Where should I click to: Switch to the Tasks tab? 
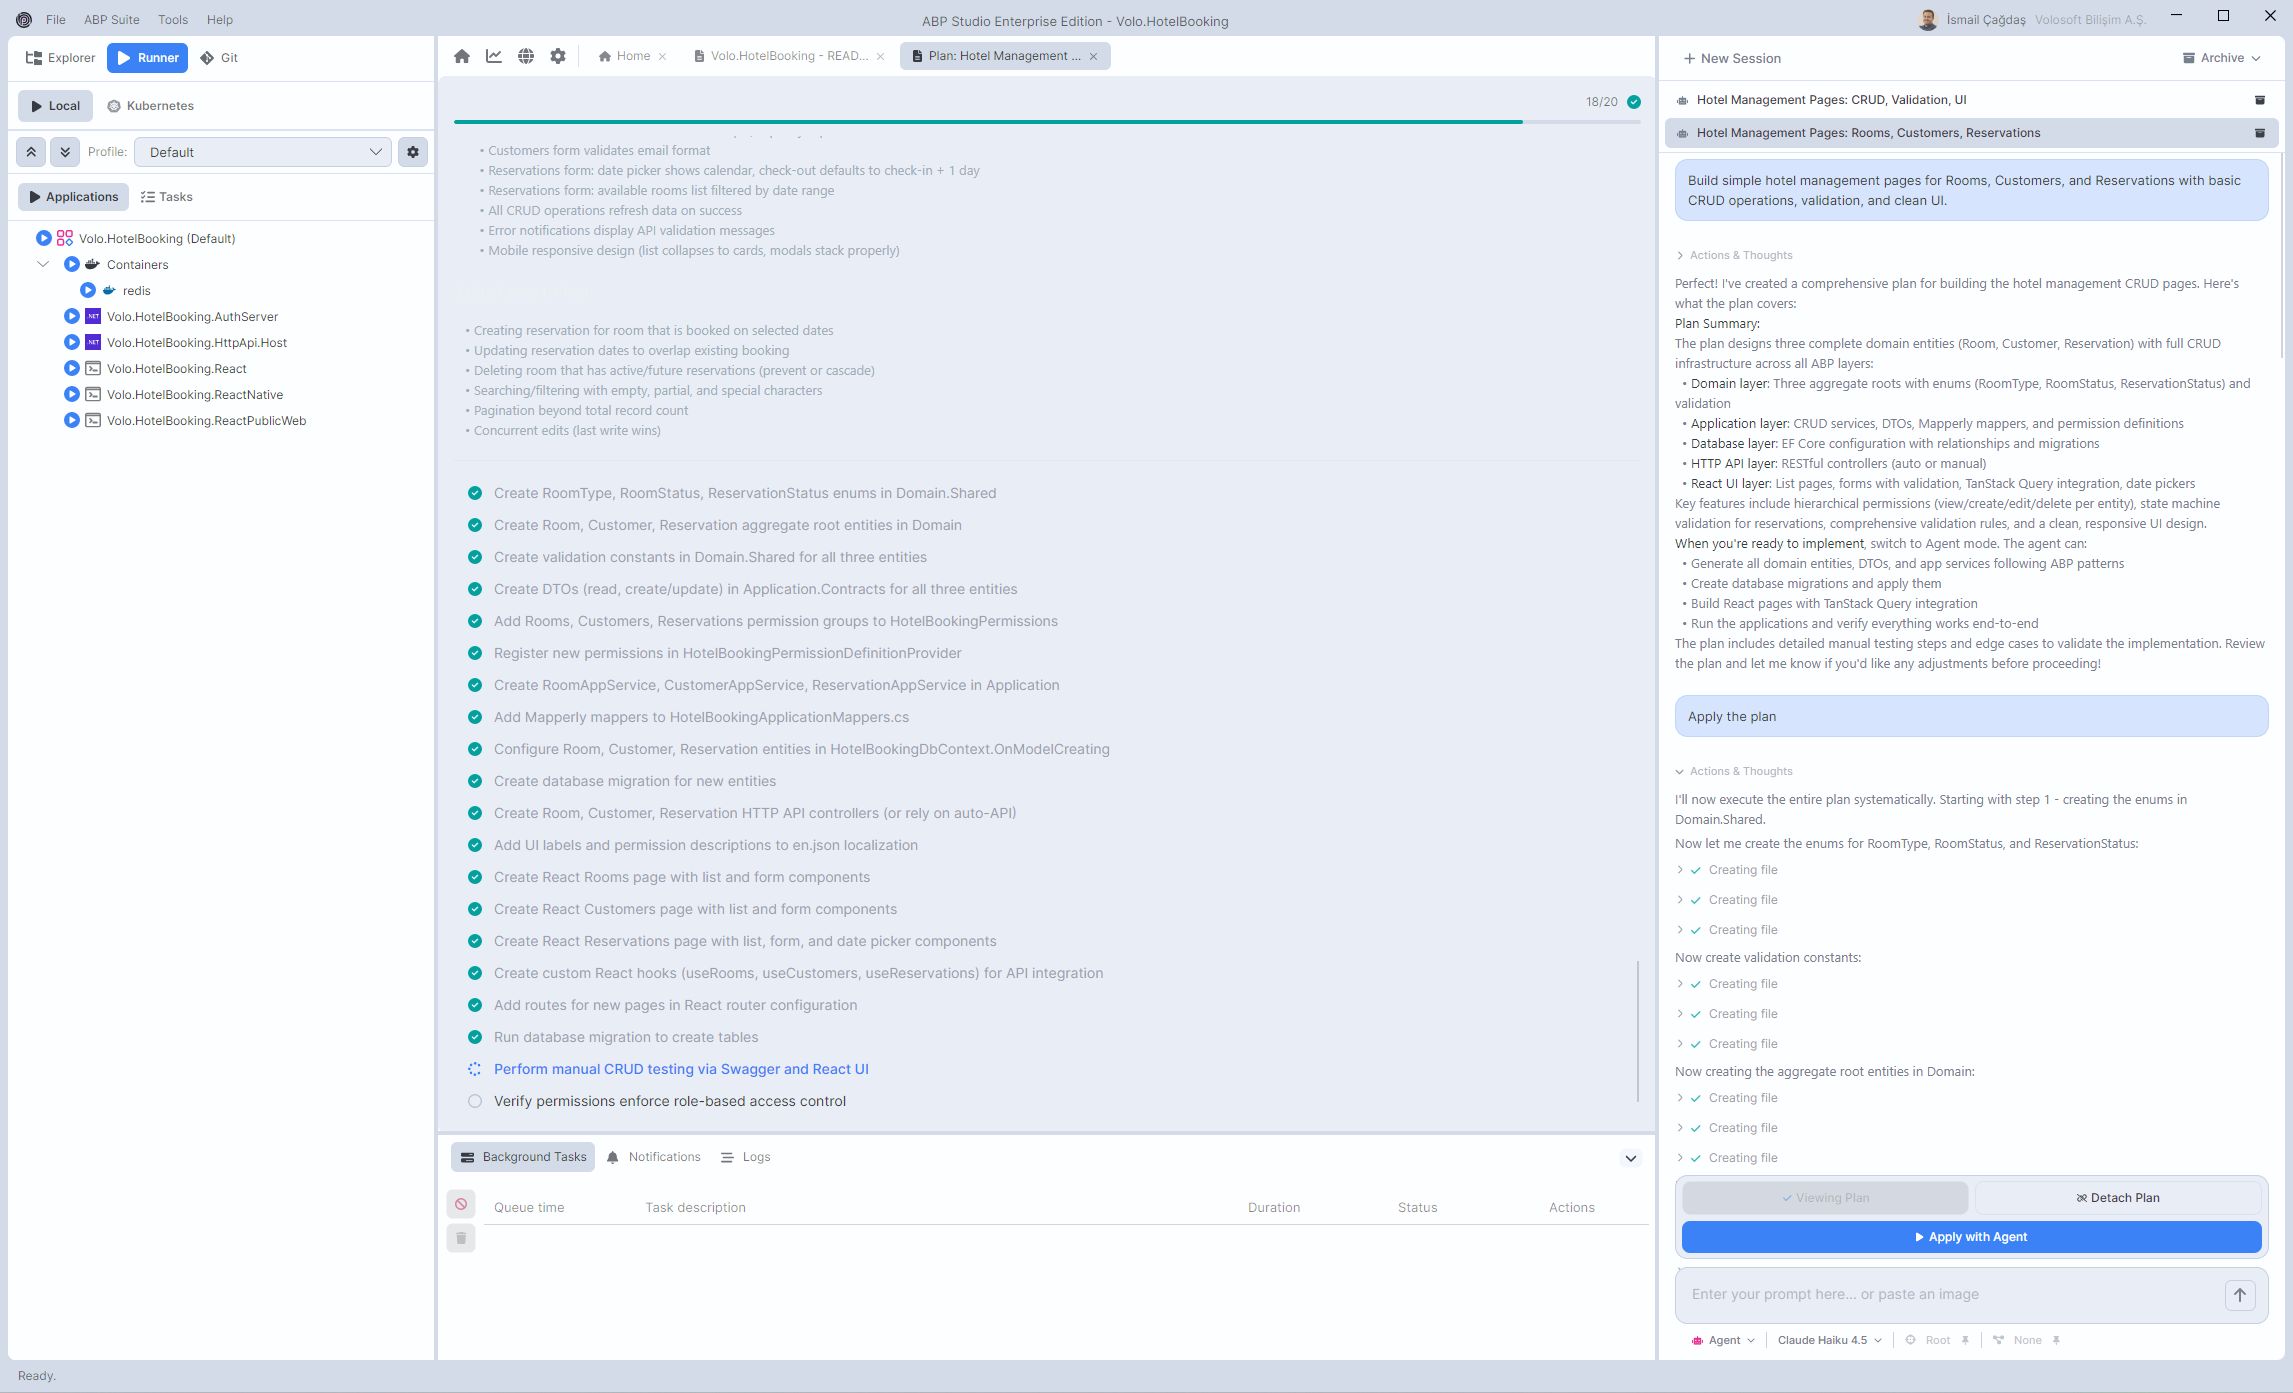166,197
